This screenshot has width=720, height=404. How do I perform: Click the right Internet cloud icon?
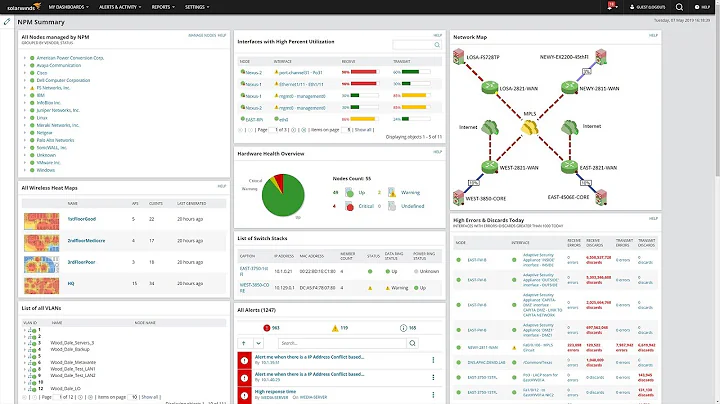click(x=569, y=127)
